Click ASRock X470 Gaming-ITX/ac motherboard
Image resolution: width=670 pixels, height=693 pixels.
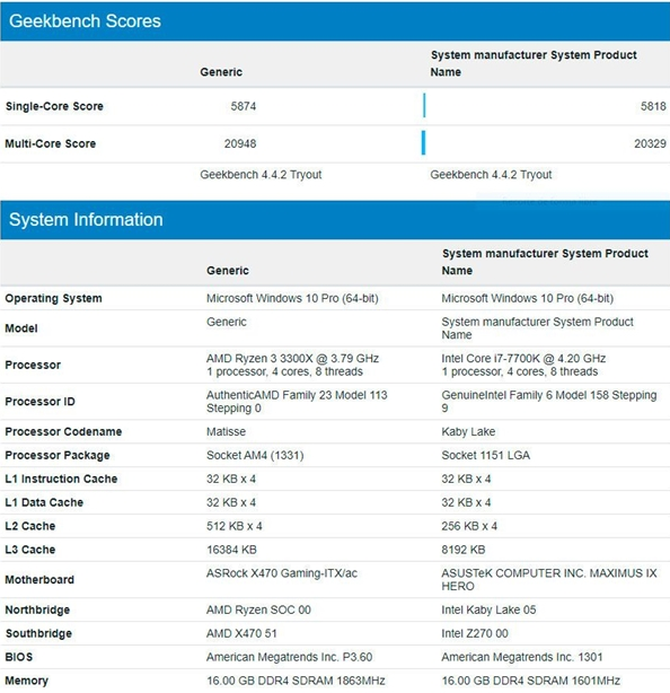coord(282,573)
